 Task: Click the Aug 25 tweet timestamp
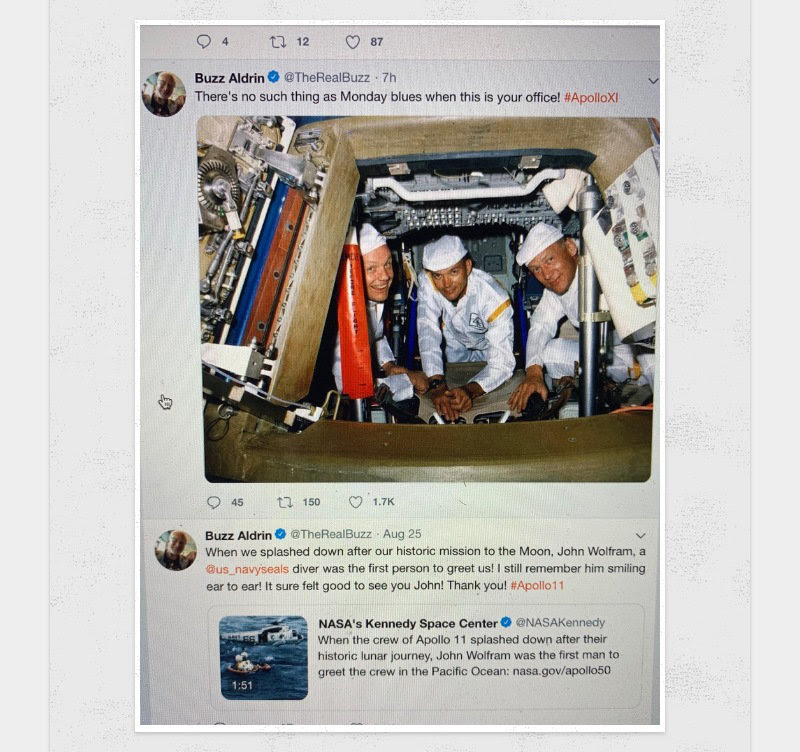click(402, 534)
